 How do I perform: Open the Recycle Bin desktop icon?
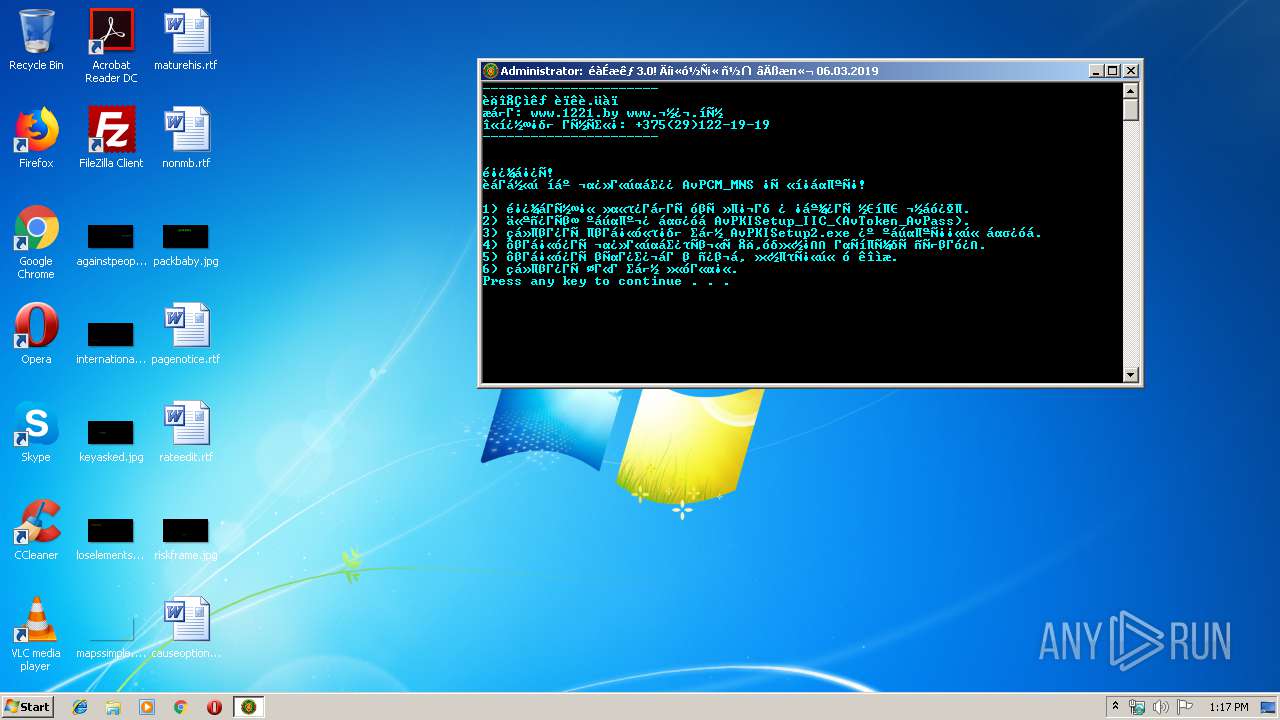tap(36, 40)
